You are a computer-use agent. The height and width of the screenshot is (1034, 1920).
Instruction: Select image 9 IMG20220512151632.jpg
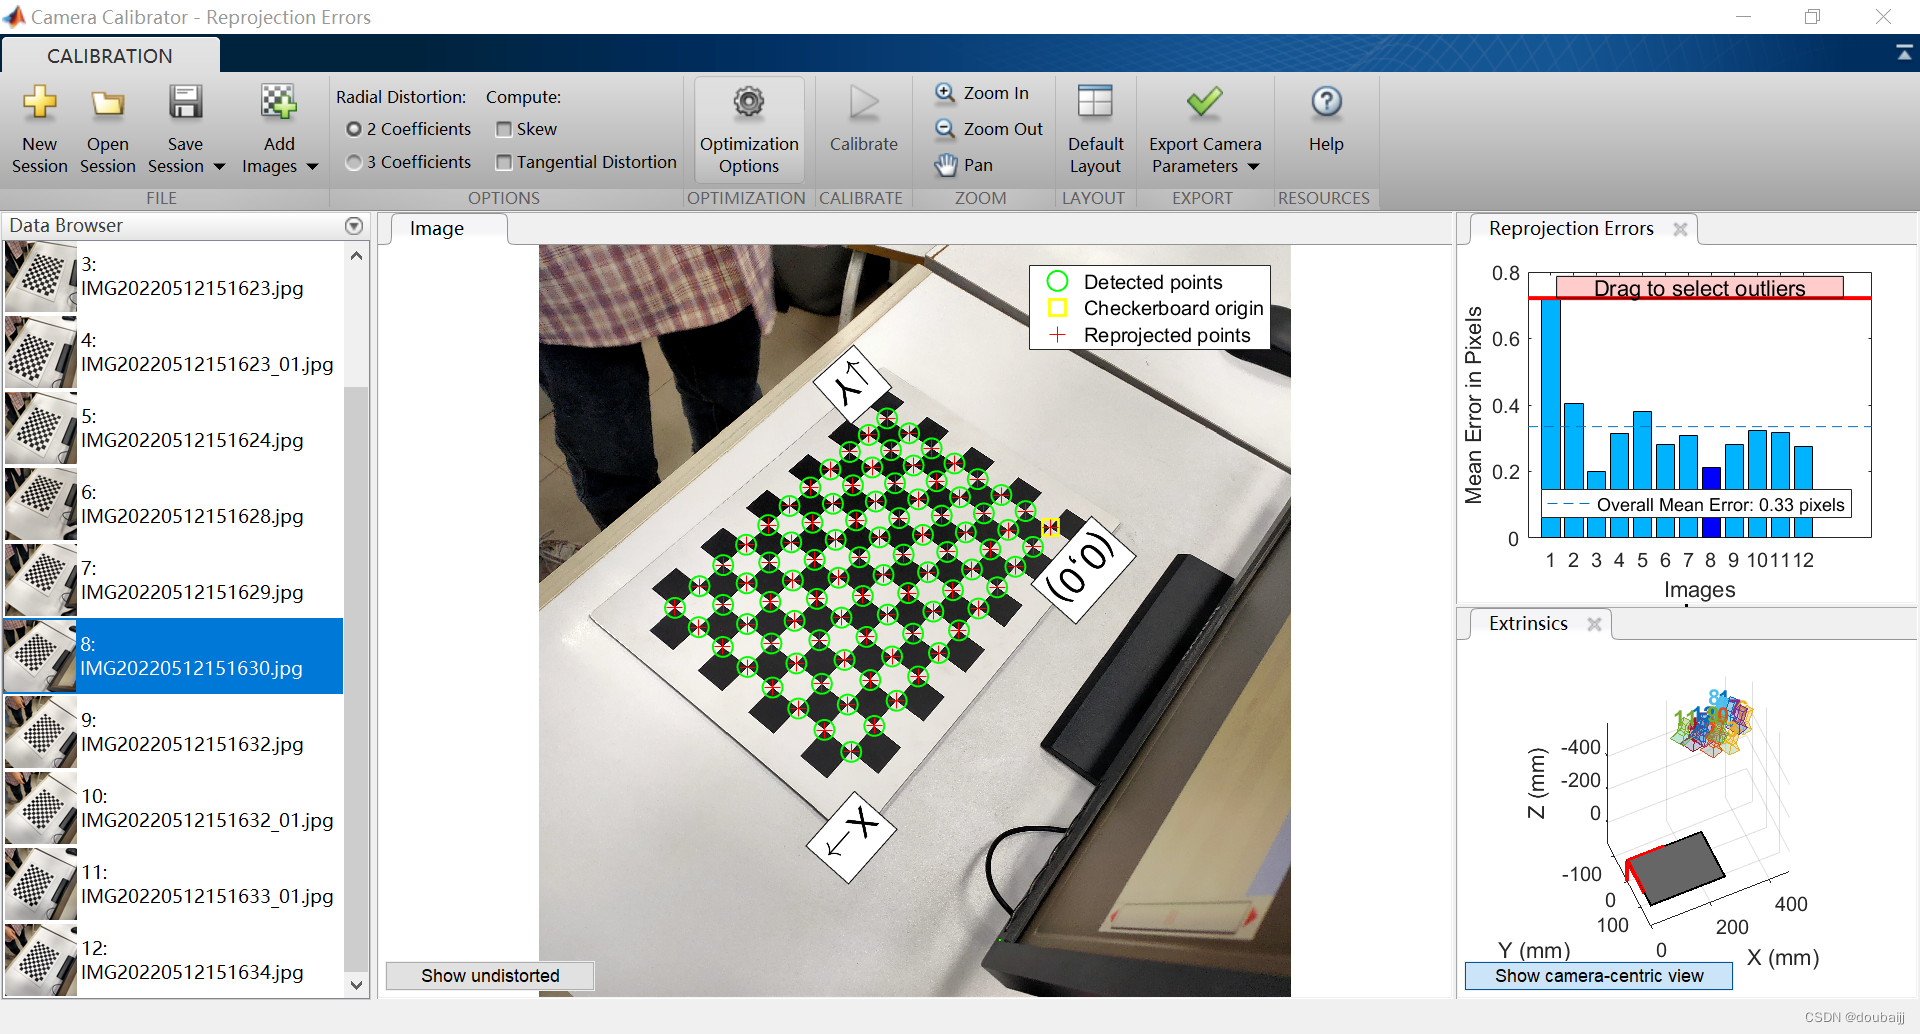tap(174, 733)
